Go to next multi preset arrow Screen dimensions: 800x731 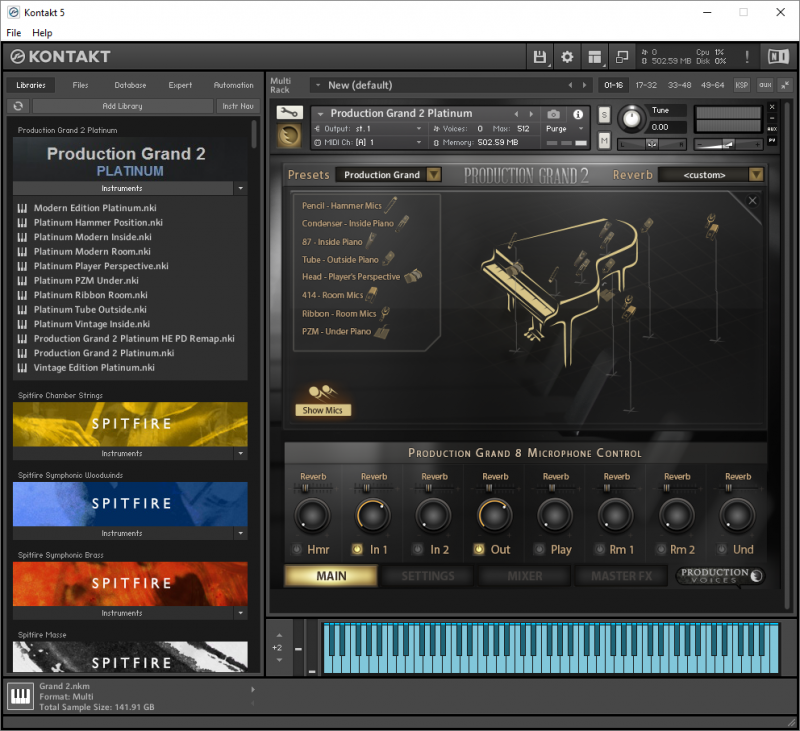pyautogui.click(x=585, y=85)
